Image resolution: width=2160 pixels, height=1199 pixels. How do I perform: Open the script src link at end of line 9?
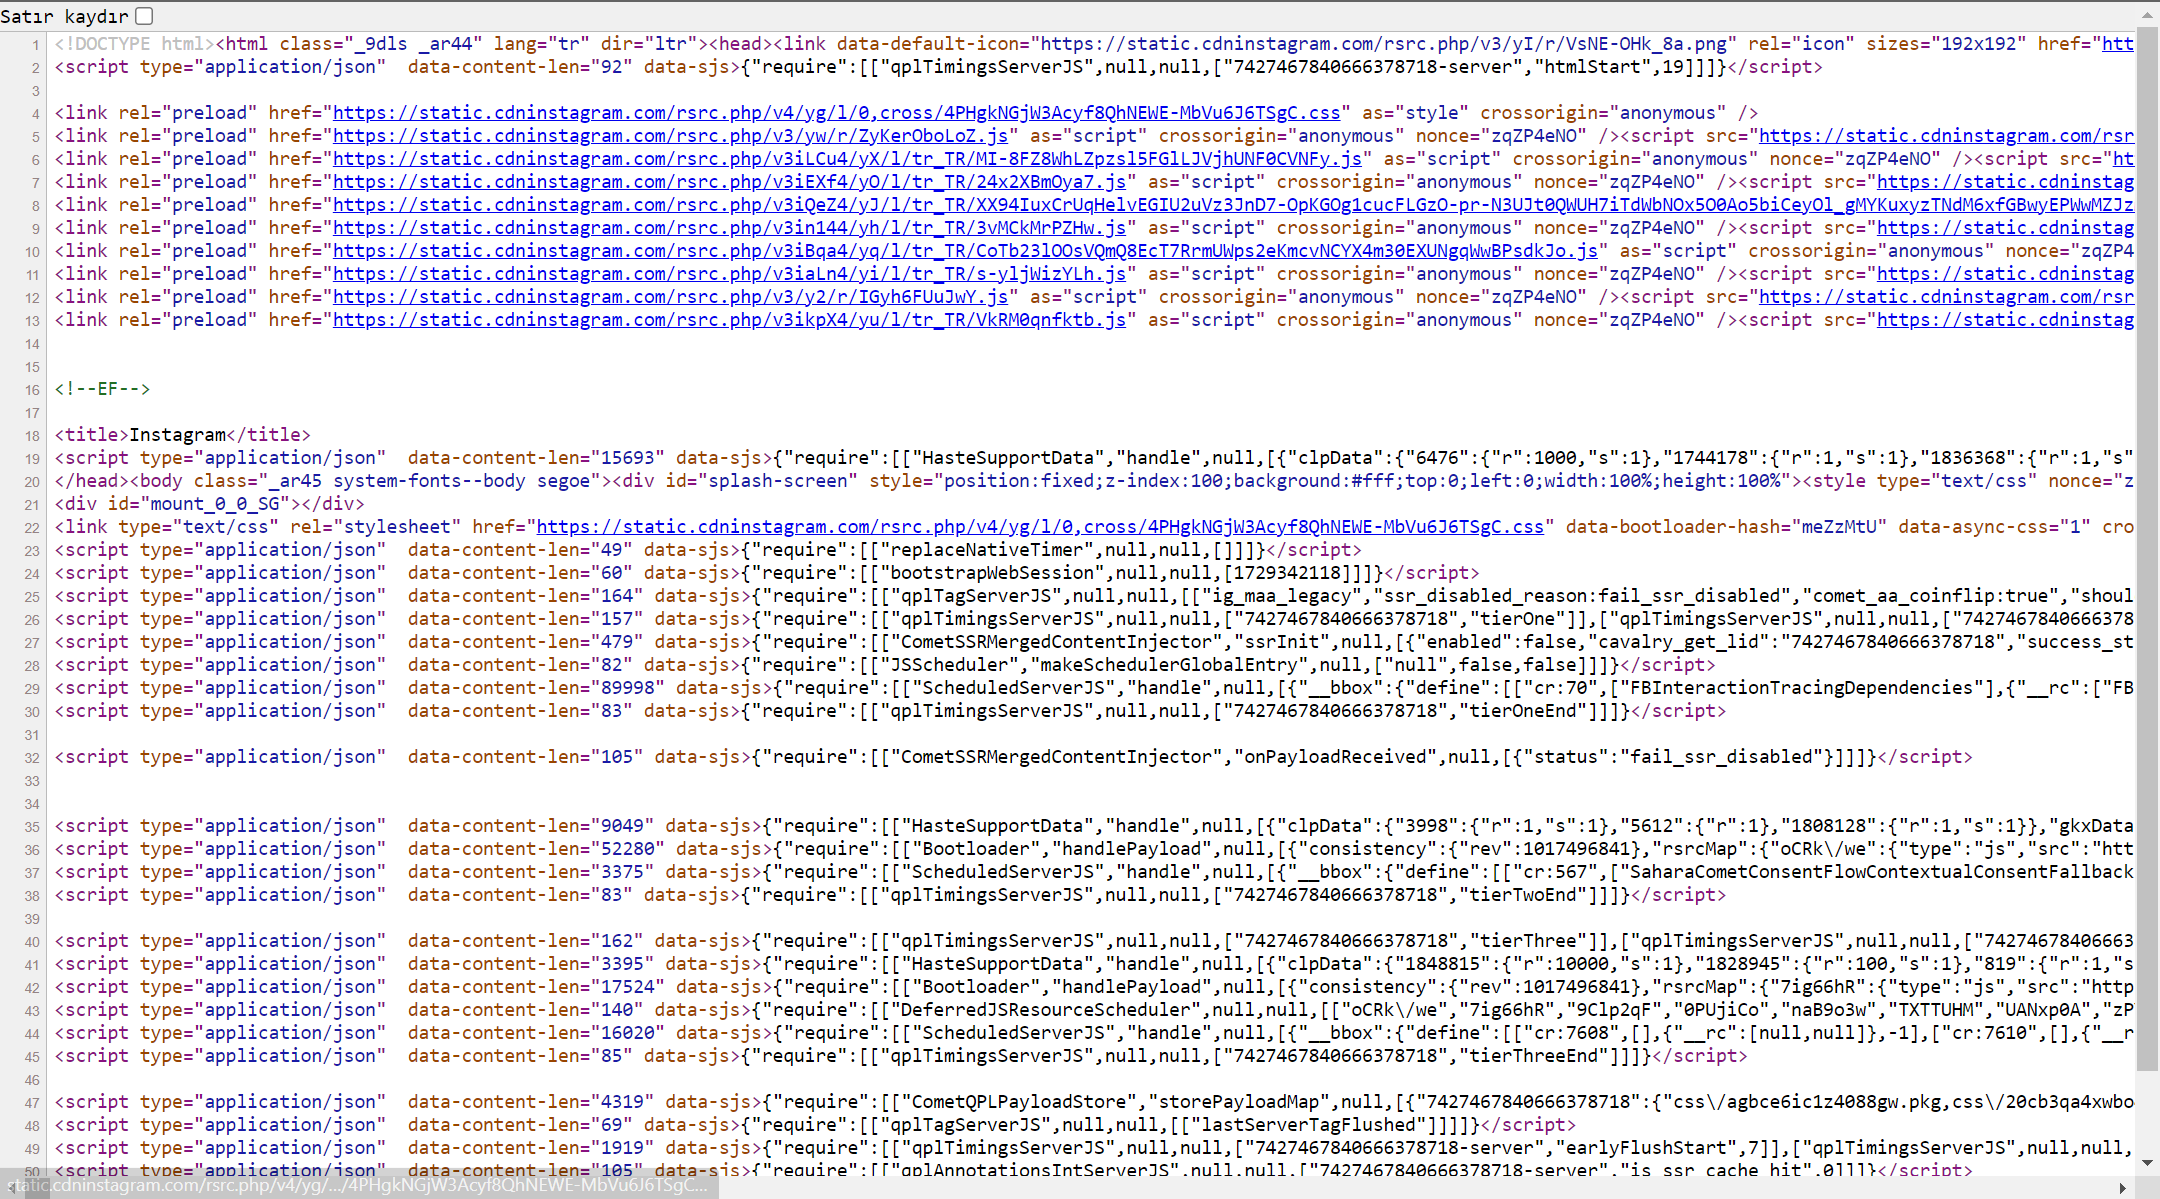(2005, 228)
